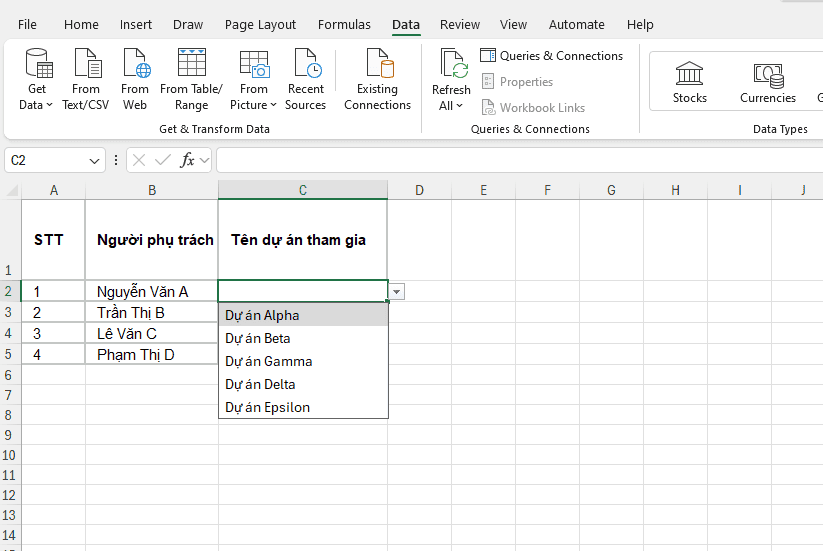Viewport: 823px width, 551px height.
Task: Open the Help tab
Action: click(640, 25)
